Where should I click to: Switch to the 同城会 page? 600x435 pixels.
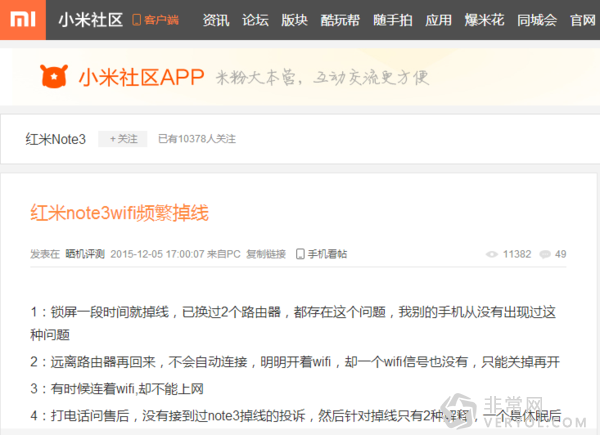coord(536,20)
